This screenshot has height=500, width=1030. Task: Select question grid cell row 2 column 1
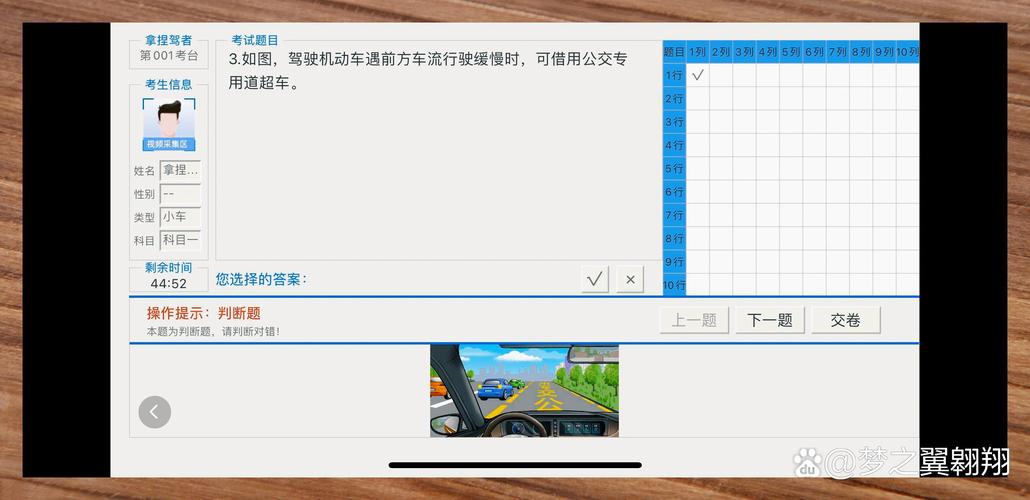click(x=698, y=98)
